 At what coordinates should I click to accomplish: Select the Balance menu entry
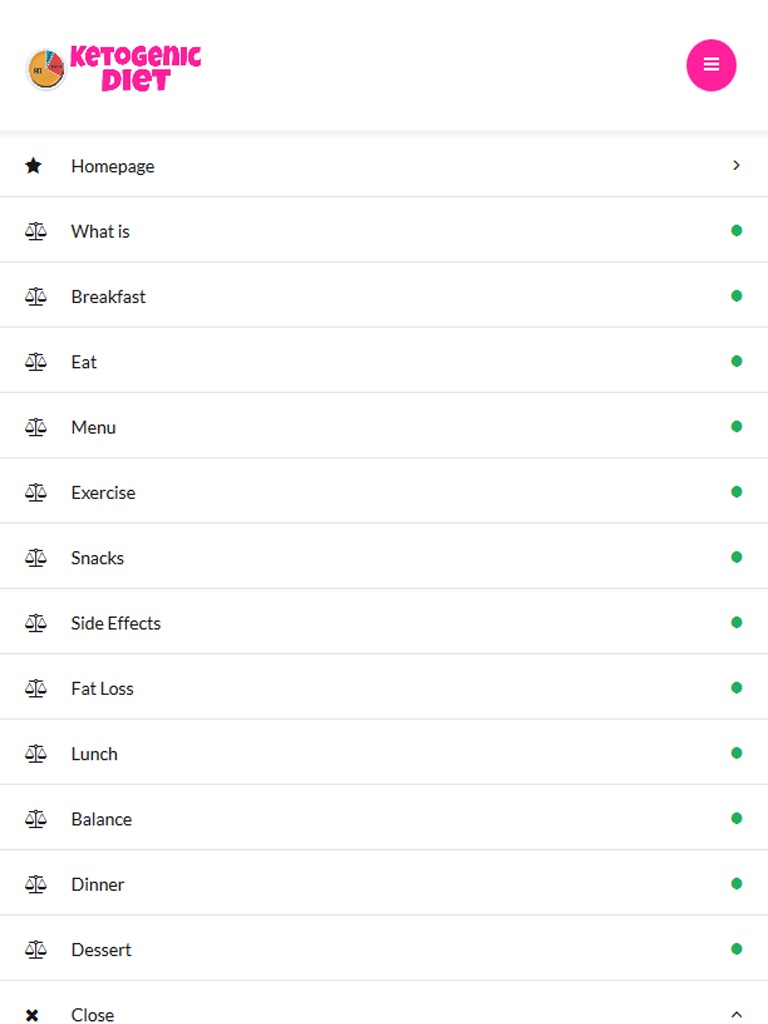(x=101, y=819)
